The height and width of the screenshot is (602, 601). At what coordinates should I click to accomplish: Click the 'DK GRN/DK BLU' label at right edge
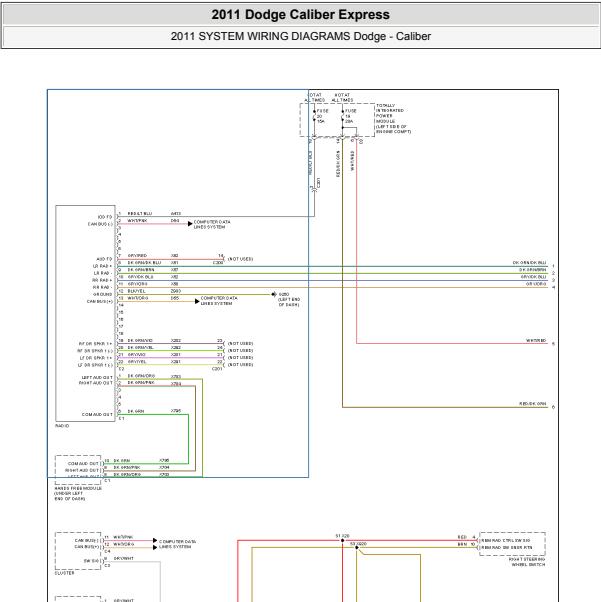(x=530, y=263)
